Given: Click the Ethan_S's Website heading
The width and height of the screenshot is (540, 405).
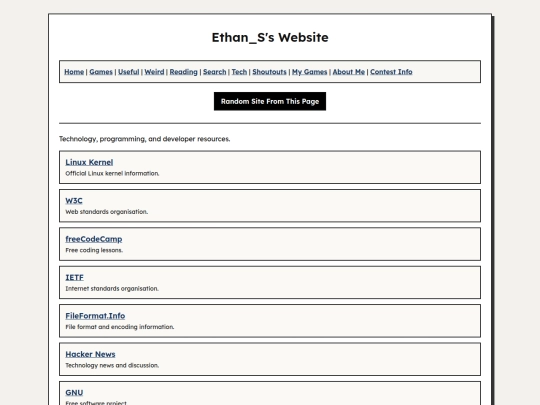Looking at the screenshot, I should (270, 38).
